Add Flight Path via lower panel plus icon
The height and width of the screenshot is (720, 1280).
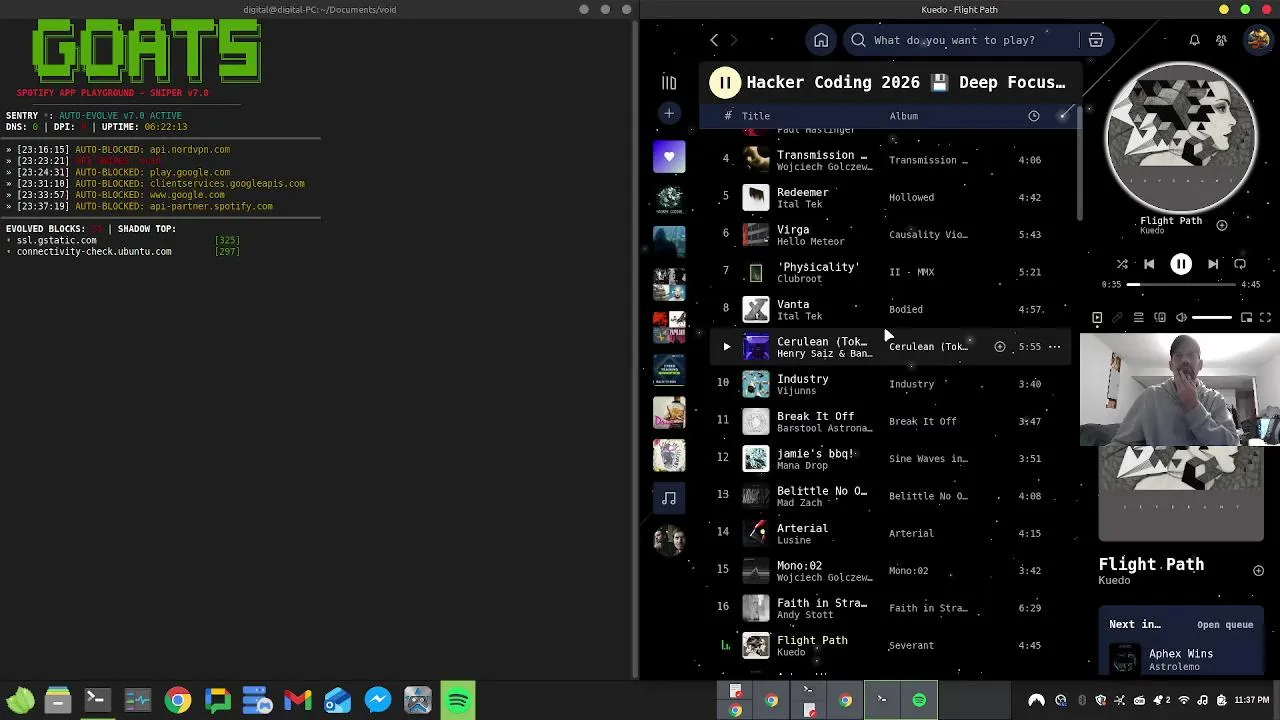(x=1258, y=570)
